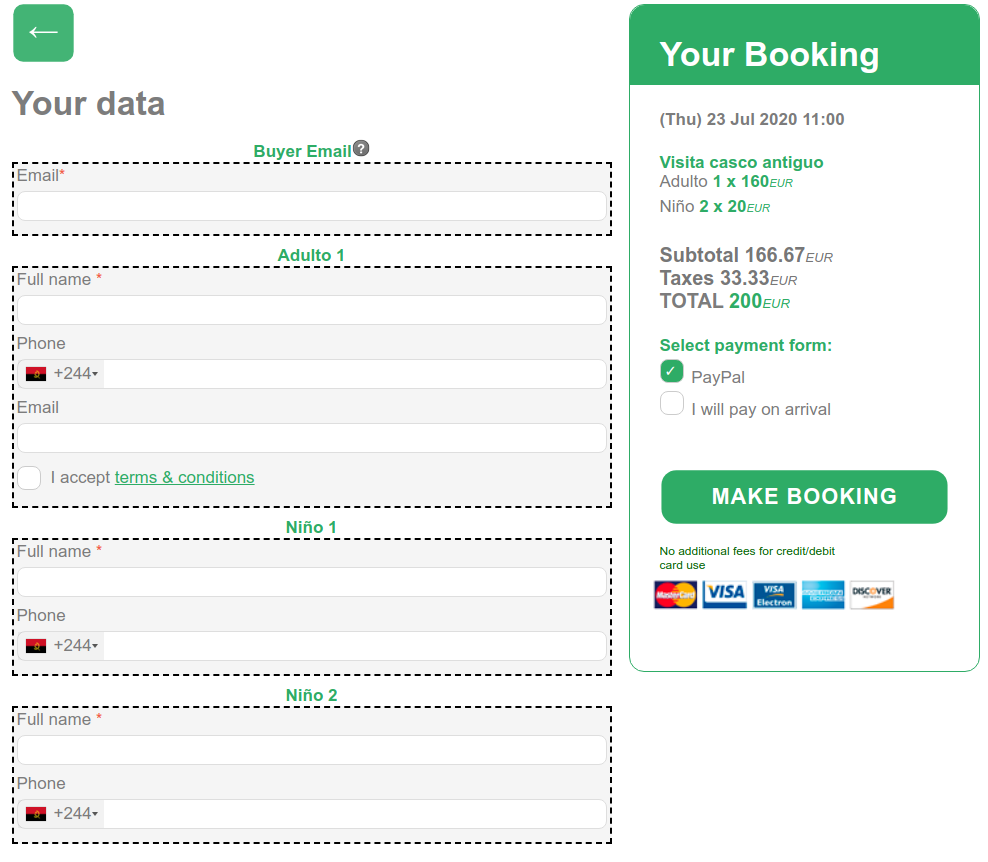Click the Adulto 1 Email input field
Screen dimensions: 988x862
pyautogui.click(x=311, y=438)
